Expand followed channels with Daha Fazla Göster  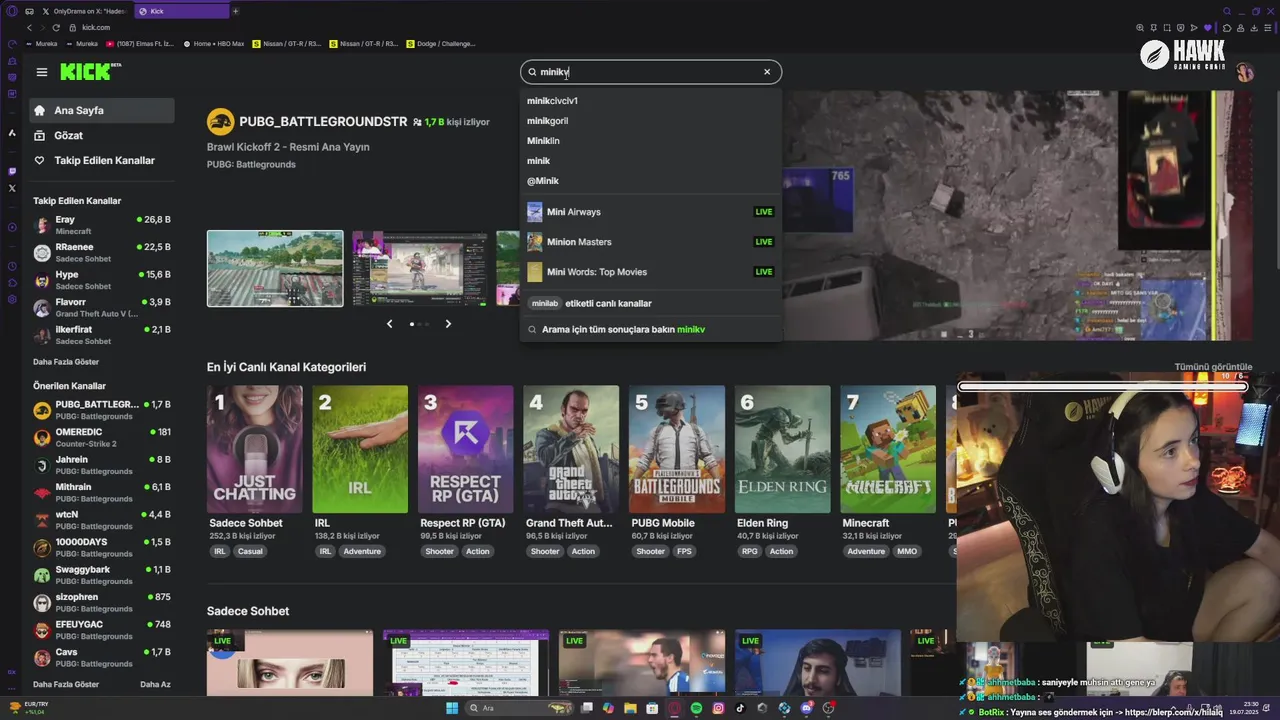pos(66,362)
